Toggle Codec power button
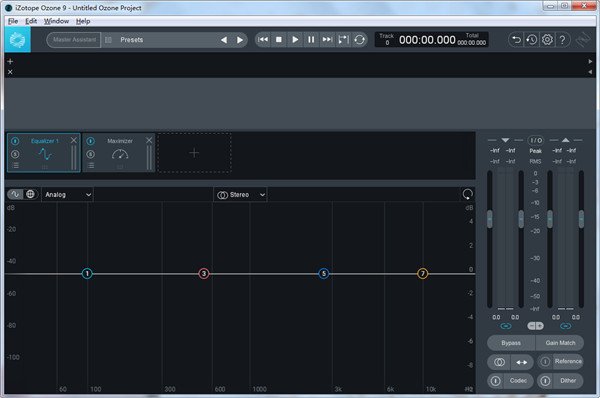Screen dimensions: 600x398 click(x=496, y=381)
